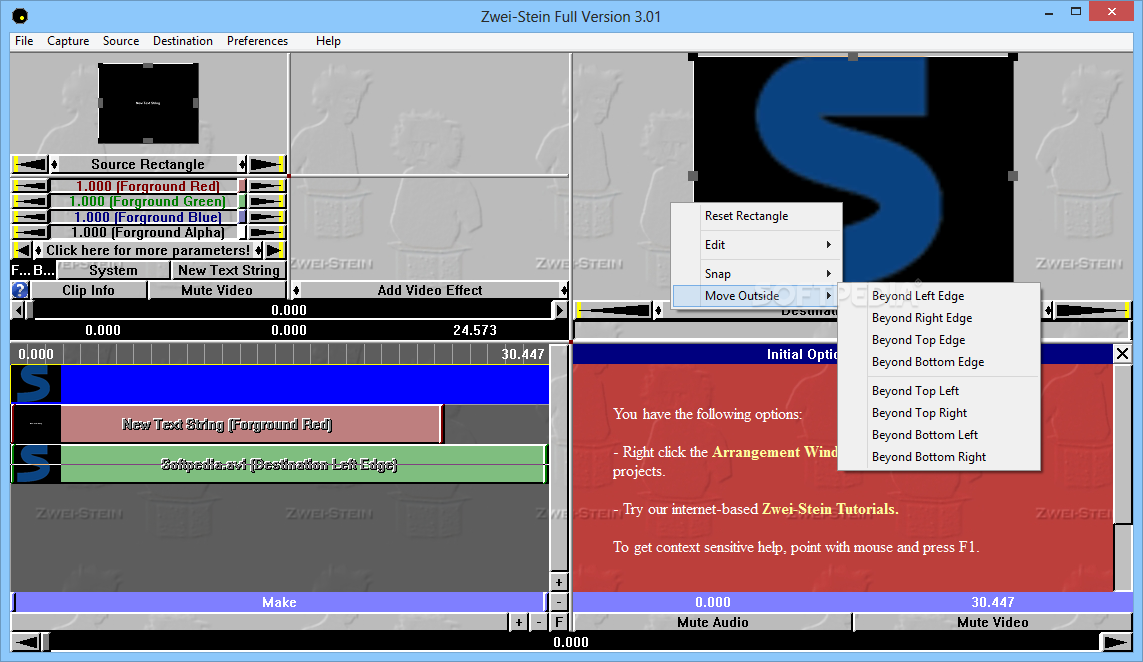This screenshot has width=1143, height=662.
Task: Open the 'Click here for more parameters!' dropdown
Action: pos(148,250)
